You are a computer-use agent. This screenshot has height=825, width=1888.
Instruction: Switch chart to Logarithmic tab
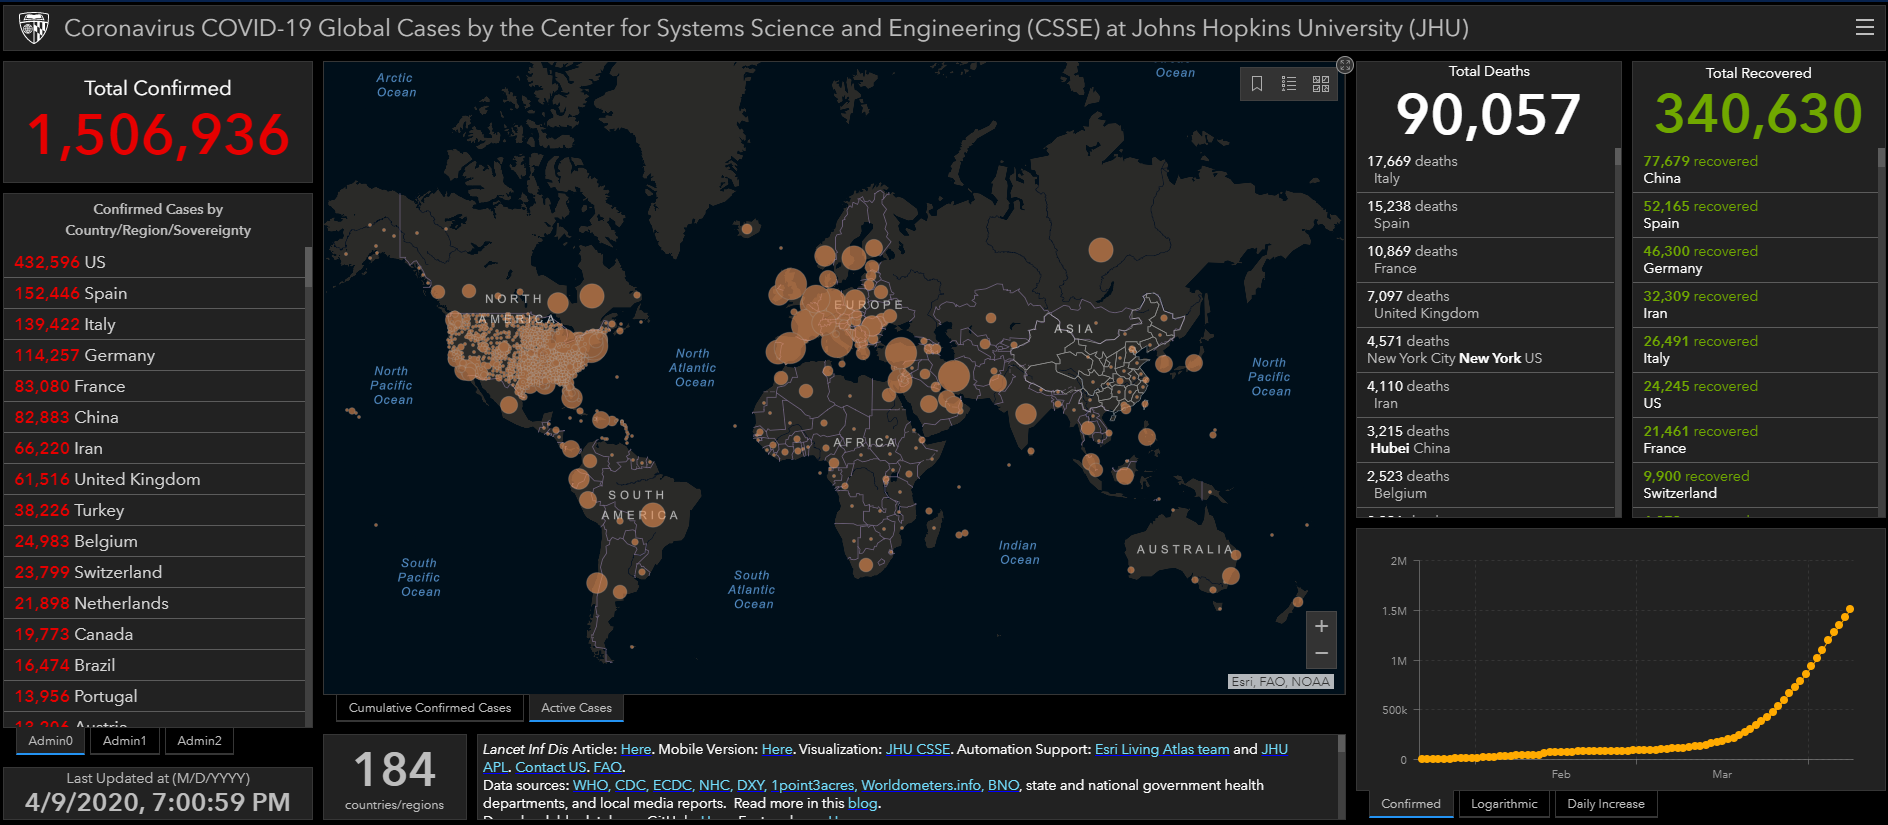click(x=1504, y=804)
